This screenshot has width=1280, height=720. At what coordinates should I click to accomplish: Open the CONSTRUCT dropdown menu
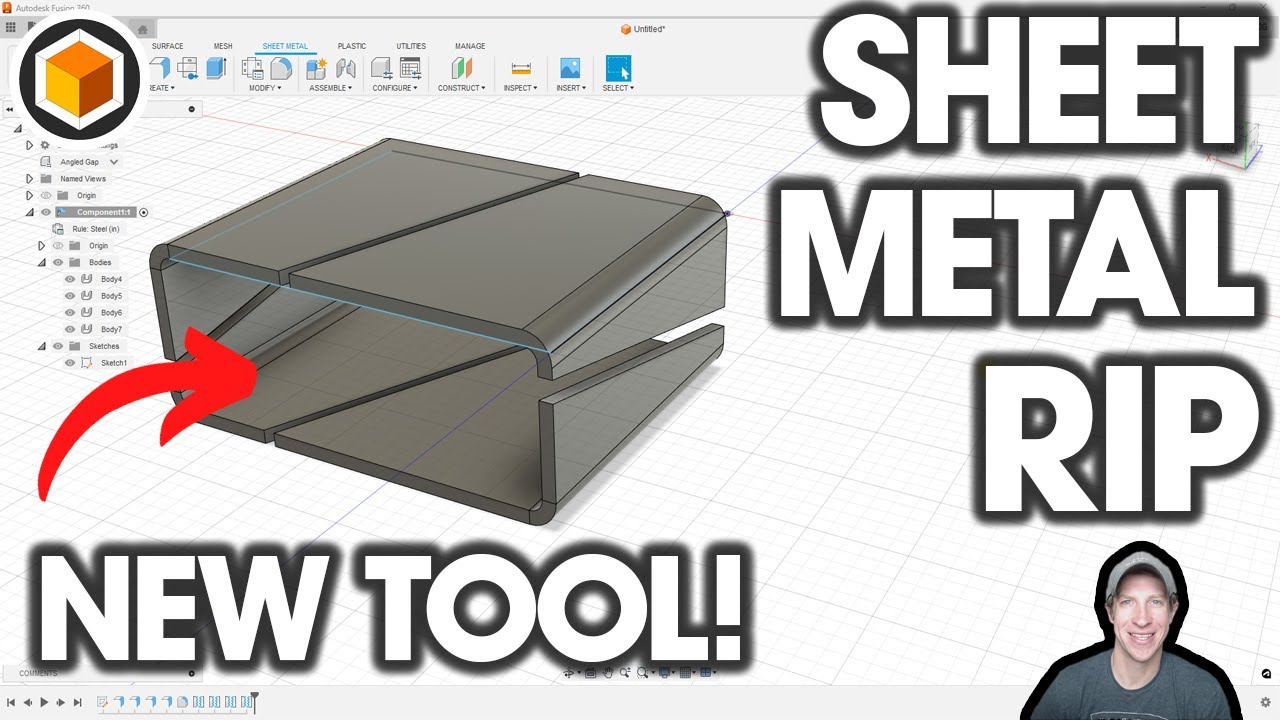point(461,88)
